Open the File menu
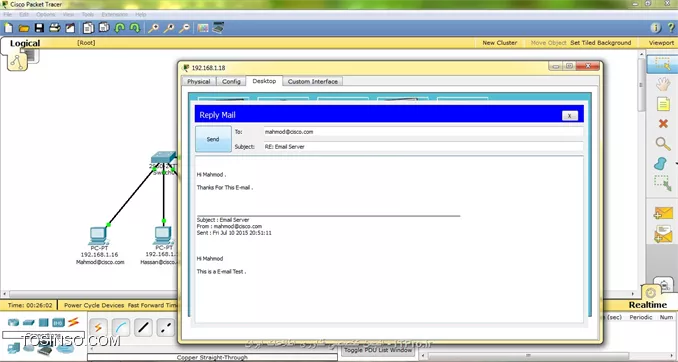Screen dimensions: 678x362 (7, 14)
